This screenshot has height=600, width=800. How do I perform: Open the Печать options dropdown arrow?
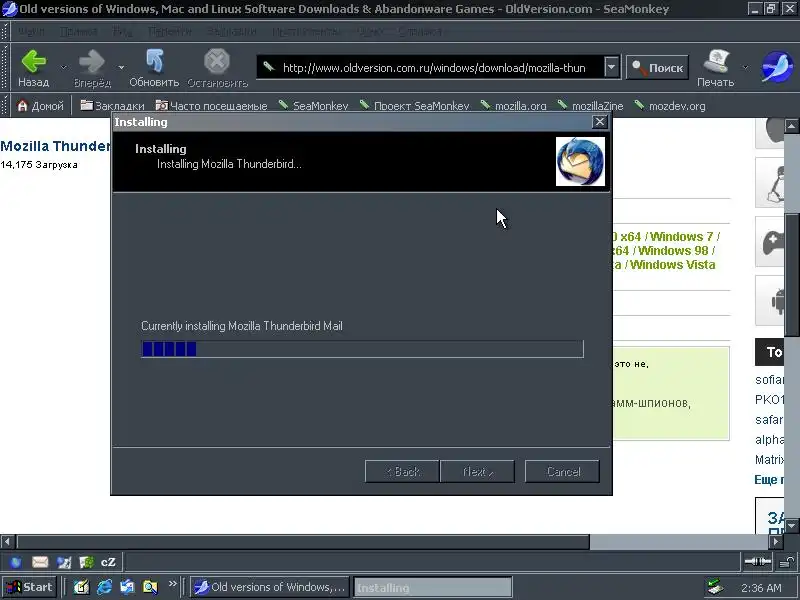tap(745, 67)
